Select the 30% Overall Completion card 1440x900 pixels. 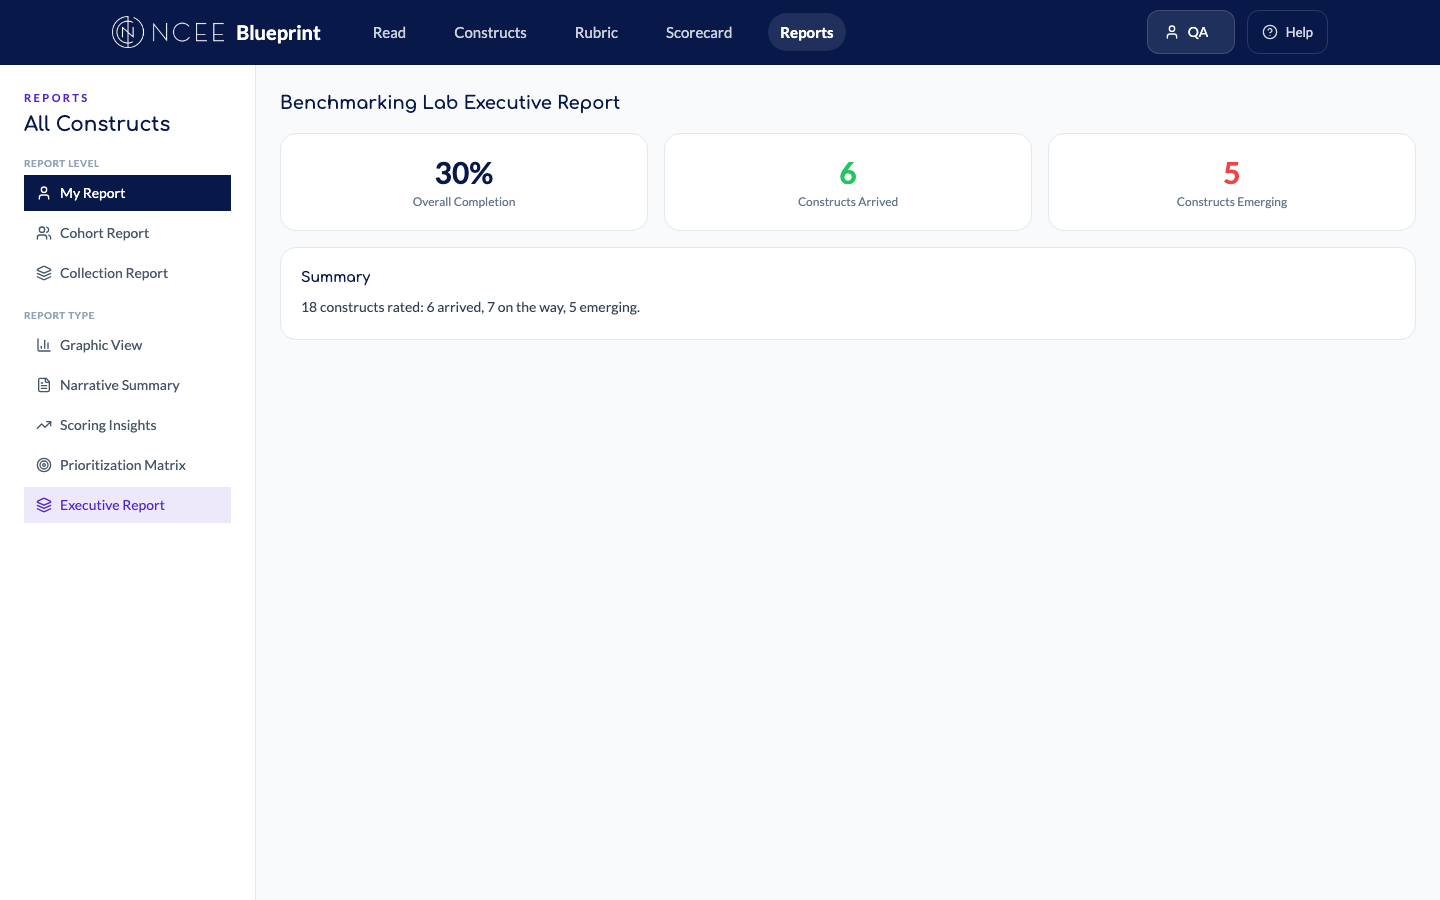click(x=464, y=182)
